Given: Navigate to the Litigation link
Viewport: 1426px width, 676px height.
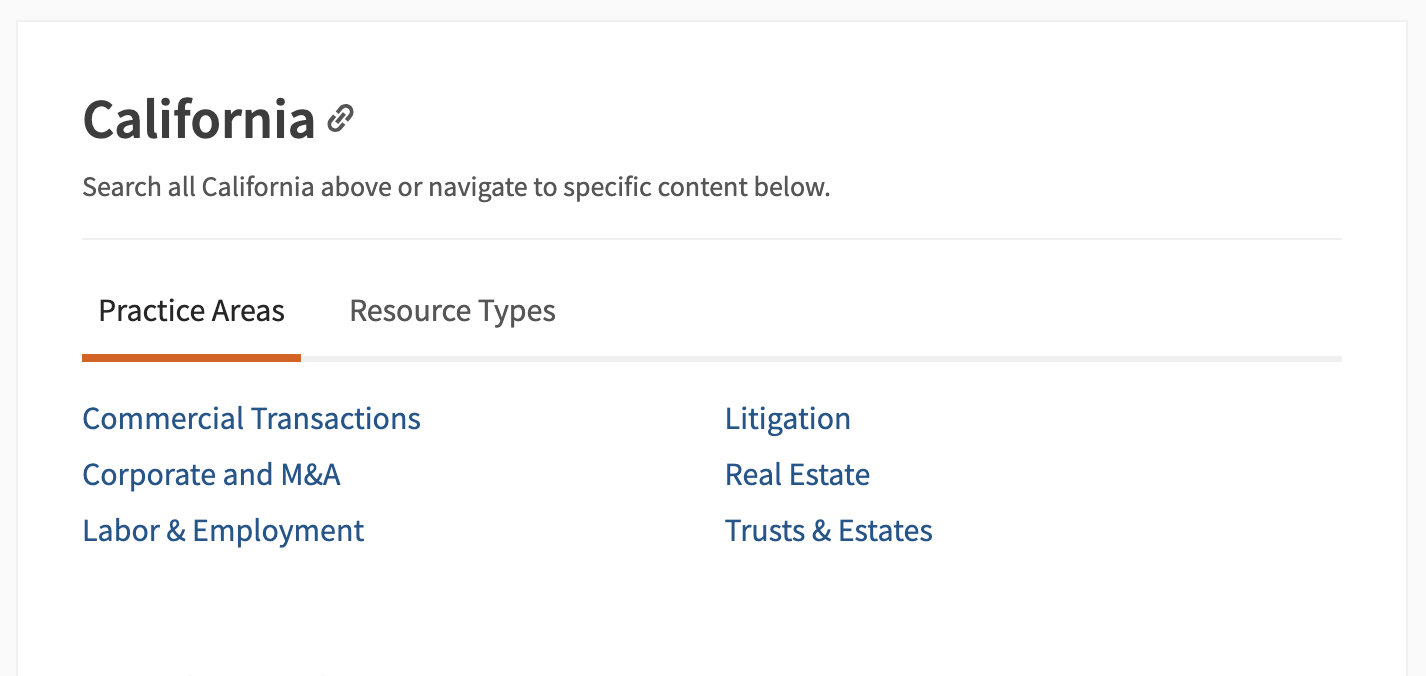Looking at the screenshot, I should [x=787, y=418].
